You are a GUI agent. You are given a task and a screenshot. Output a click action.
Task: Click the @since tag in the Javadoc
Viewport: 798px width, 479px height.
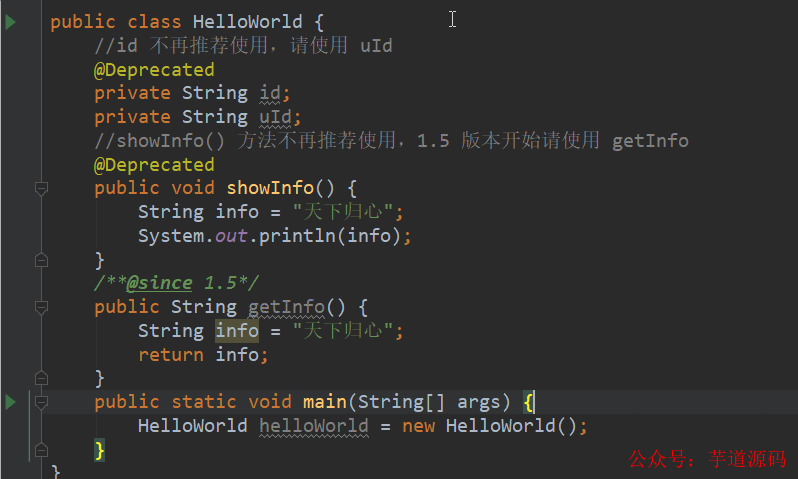[x=159, y=283]
